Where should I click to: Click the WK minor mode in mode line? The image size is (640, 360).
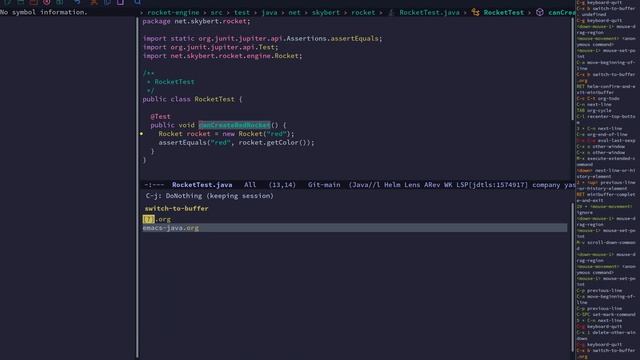click(x=448, y=185)
